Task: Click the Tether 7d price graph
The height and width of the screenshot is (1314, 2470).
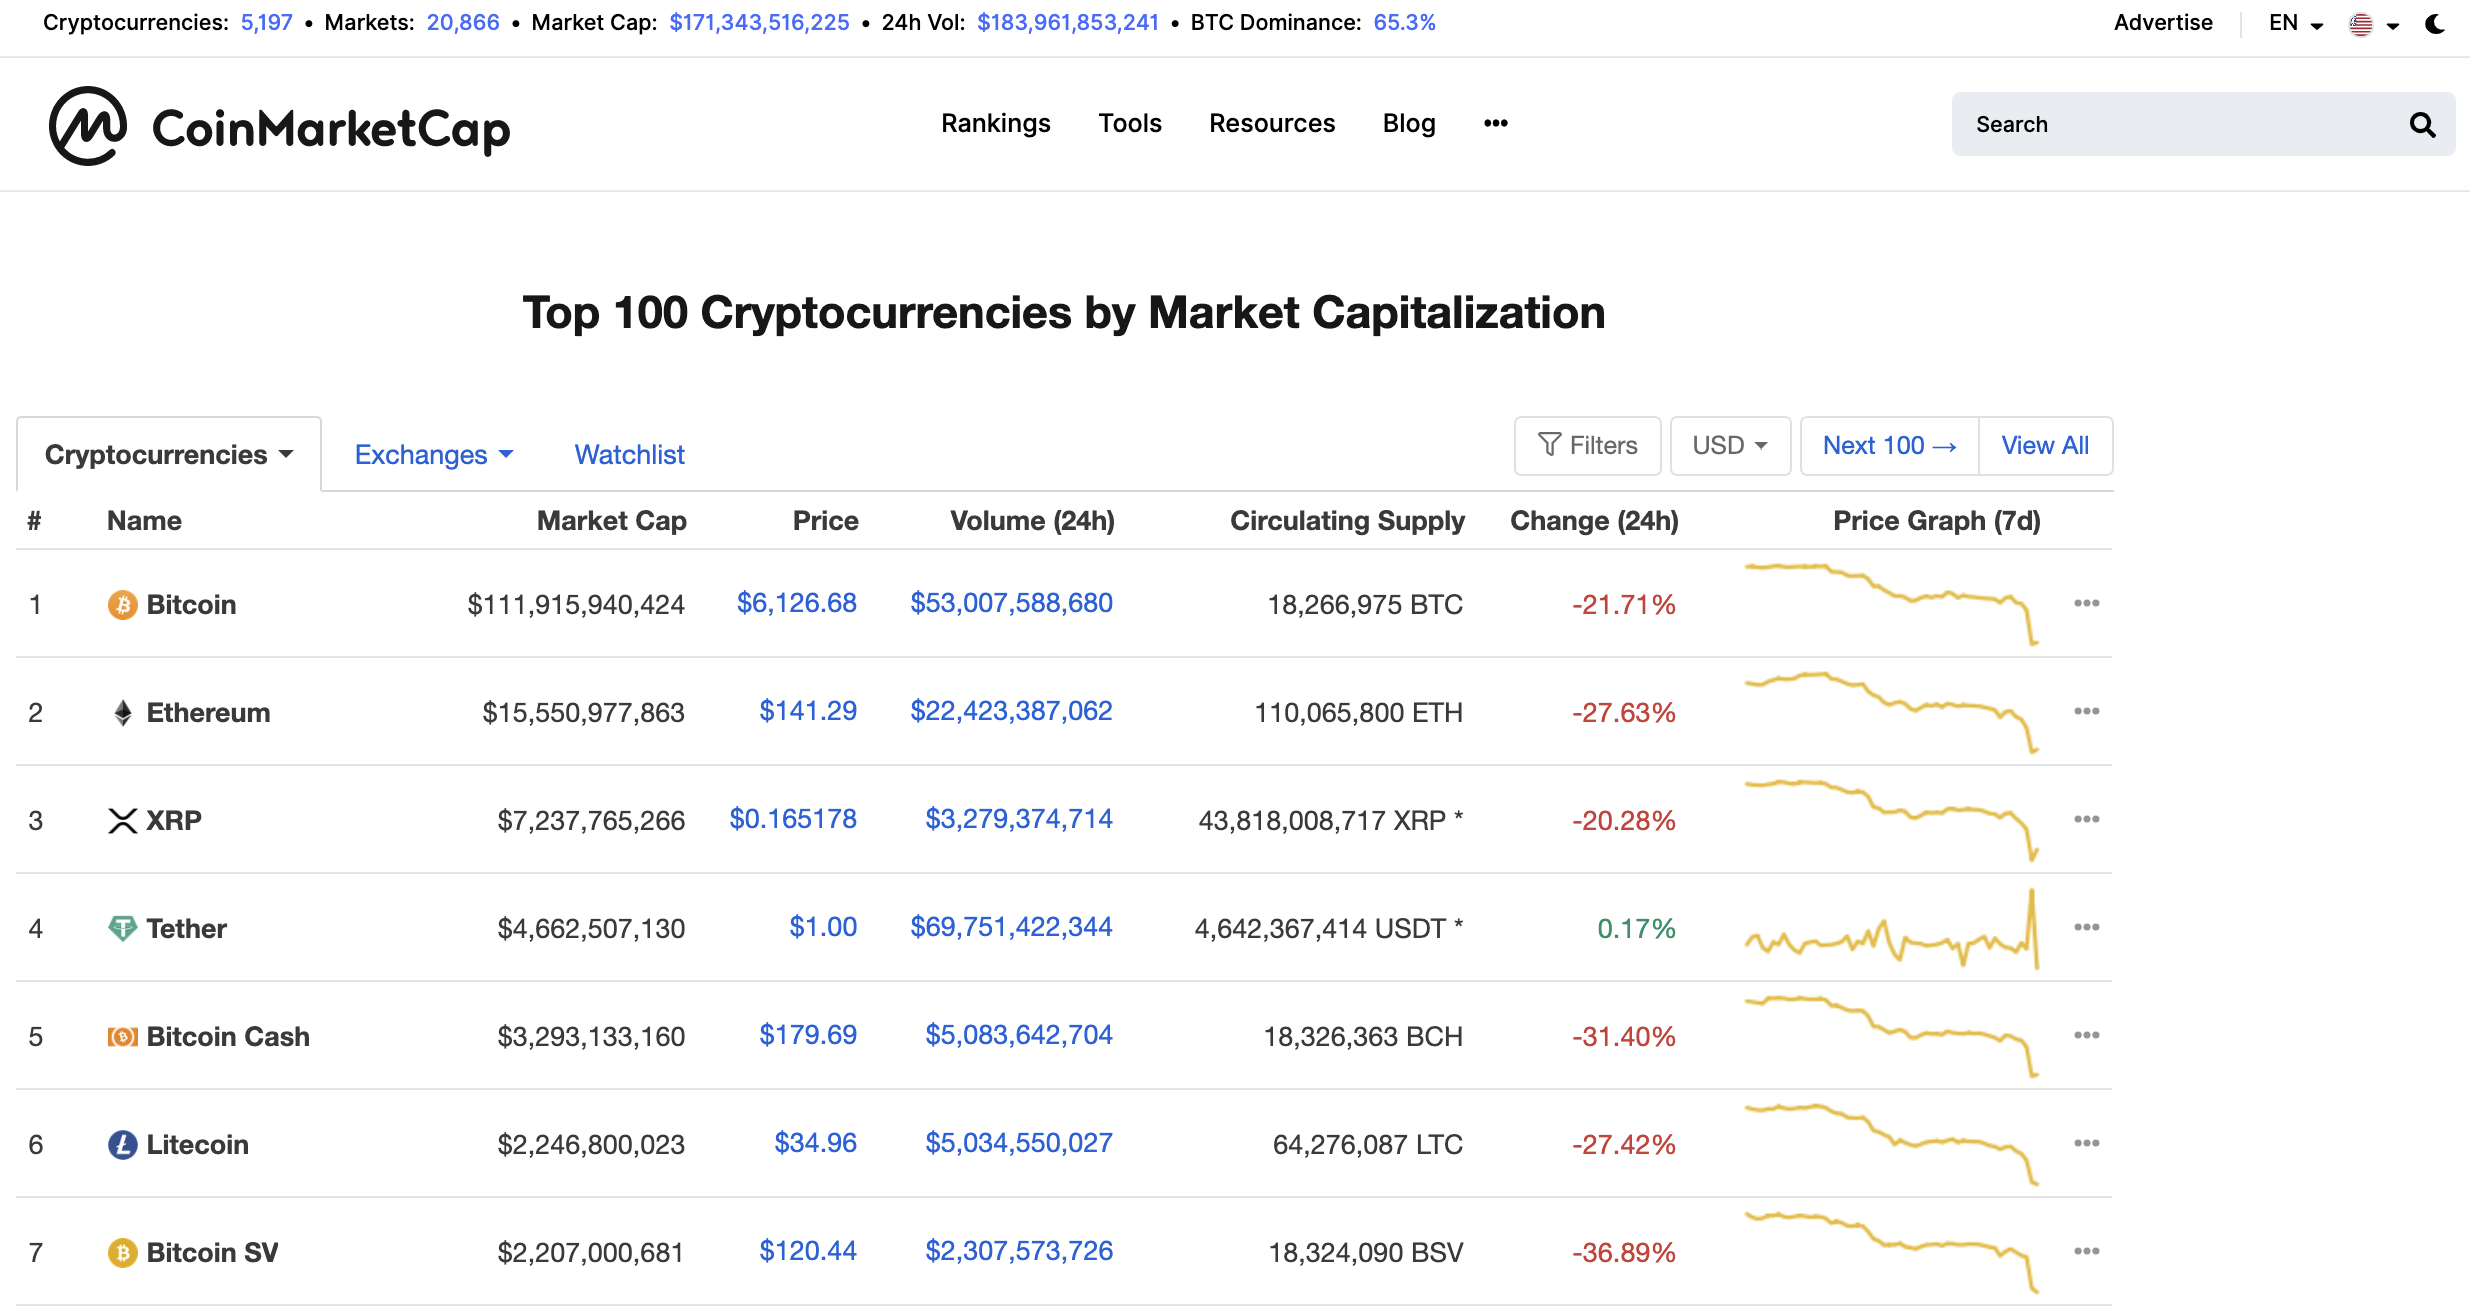Action: tap(1891, 929)
